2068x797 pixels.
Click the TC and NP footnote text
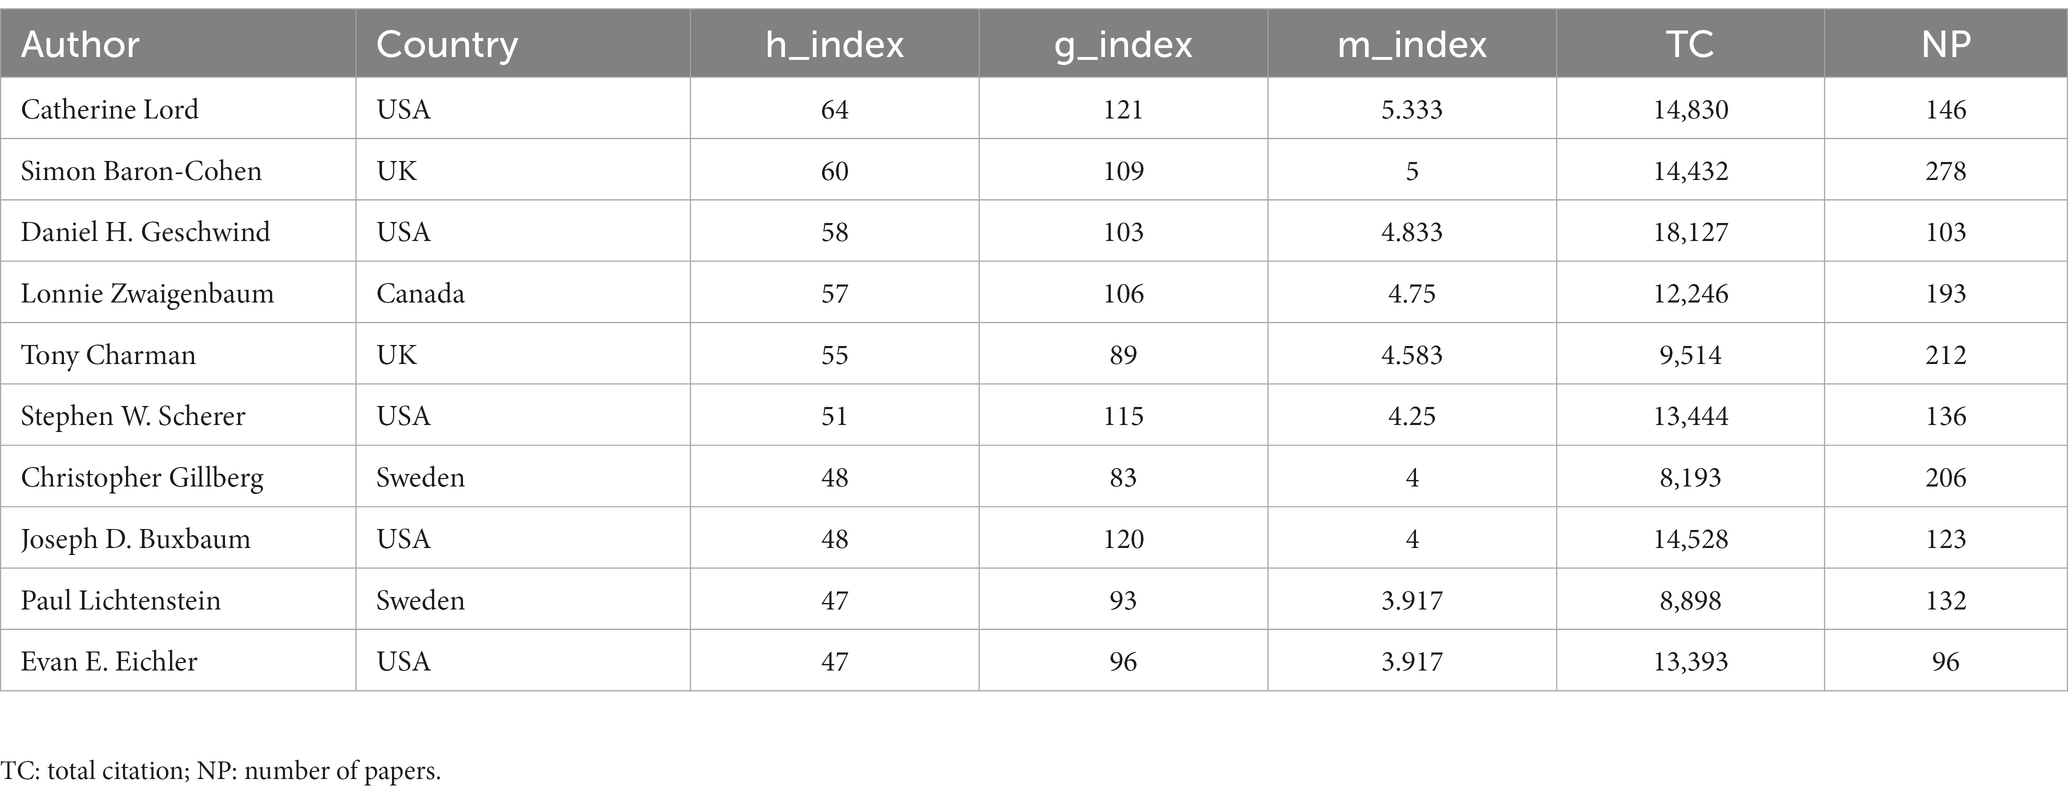tap(221, 771)
